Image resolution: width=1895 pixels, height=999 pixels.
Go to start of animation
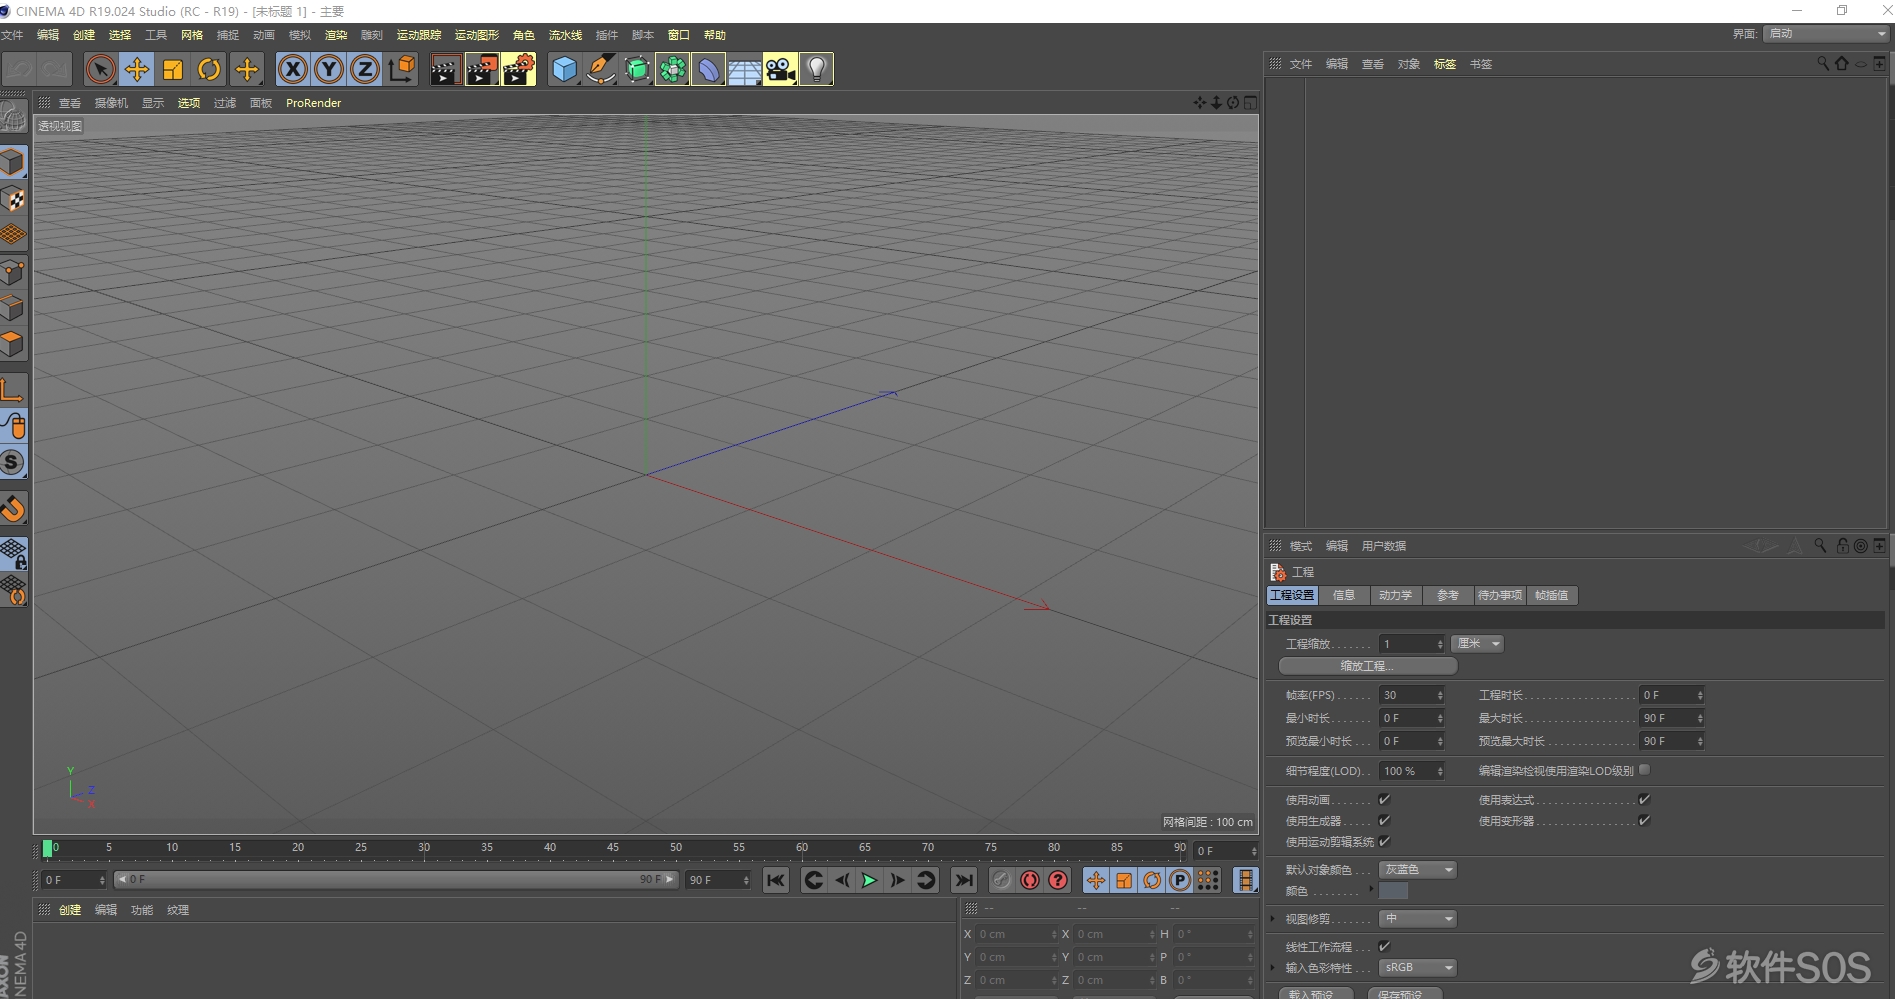click(x=776, y=880)
